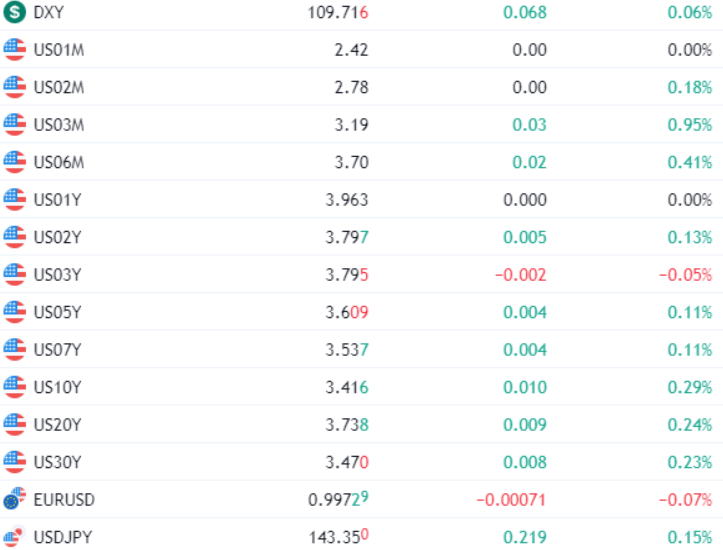The height and width of the screenshot is (550, 723).
Task: Click the US flag icon beside US20Y
Action: pos(14,425)
